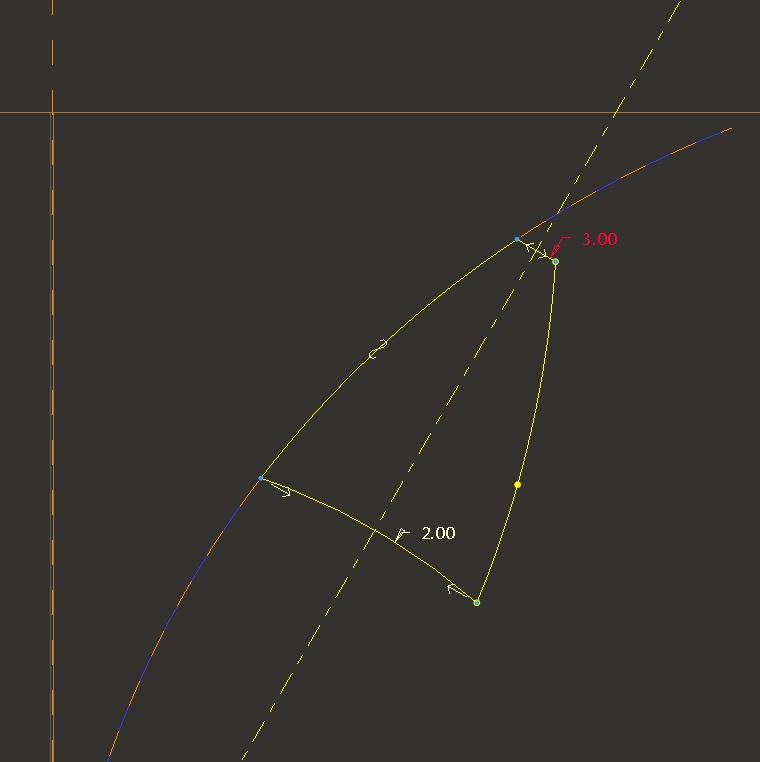Click the tangent constraint symbol on upper arc
Viewport: 760px width, 762px height.
pos(378,349)
